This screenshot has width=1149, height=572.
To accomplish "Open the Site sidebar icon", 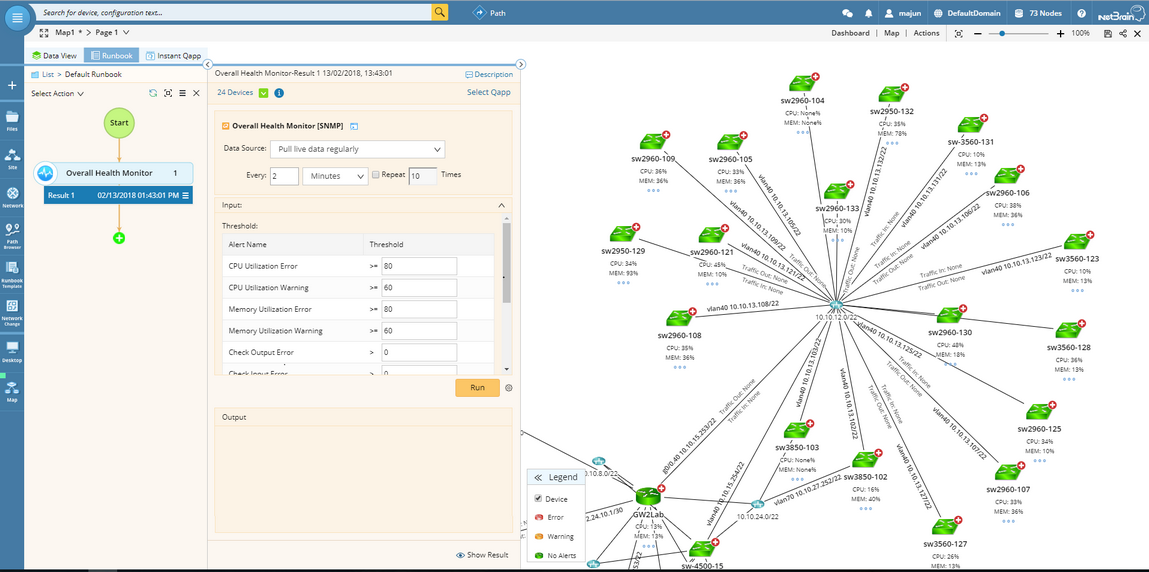I will point(12,158).
